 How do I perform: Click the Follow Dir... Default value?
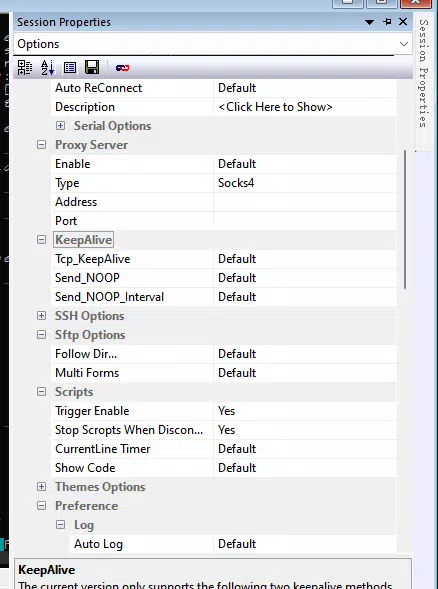click(305, 354)
